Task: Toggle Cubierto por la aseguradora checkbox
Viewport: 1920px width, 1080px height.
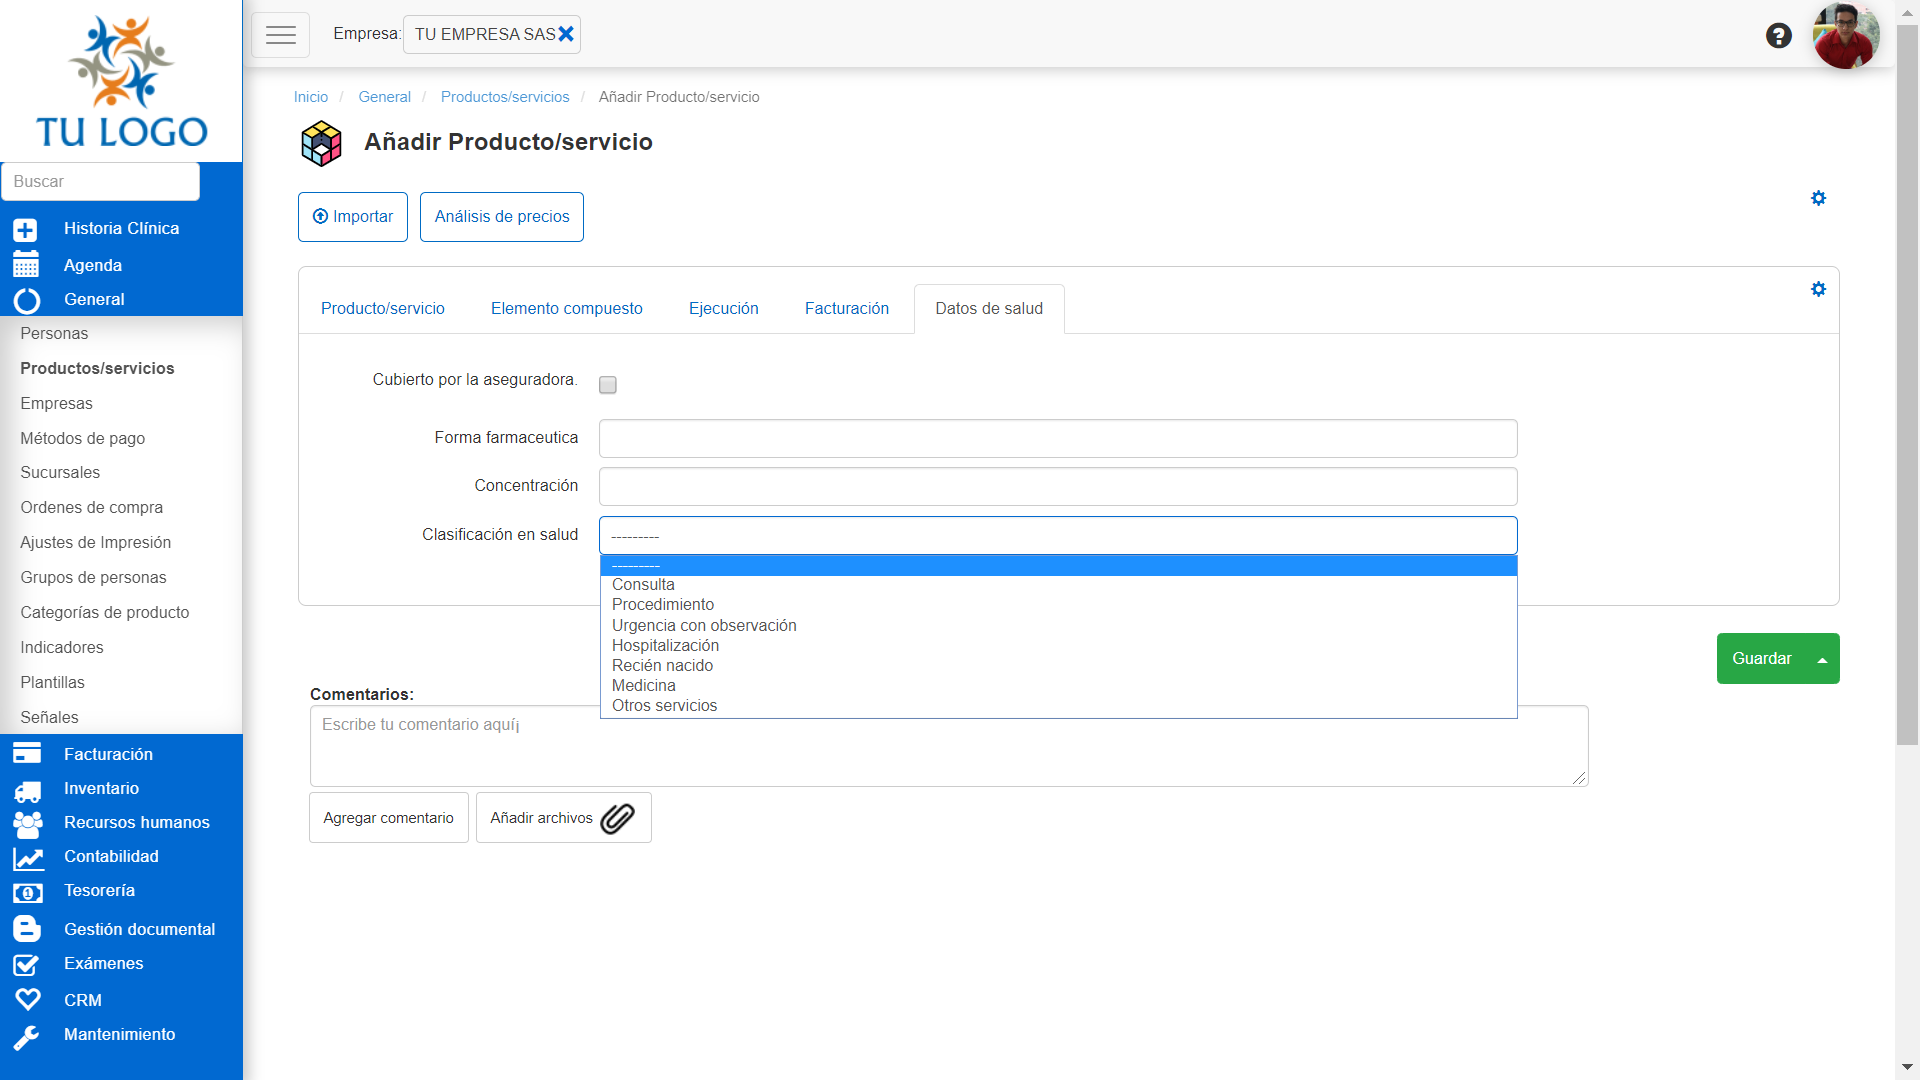Action: (x=607, y=385)
